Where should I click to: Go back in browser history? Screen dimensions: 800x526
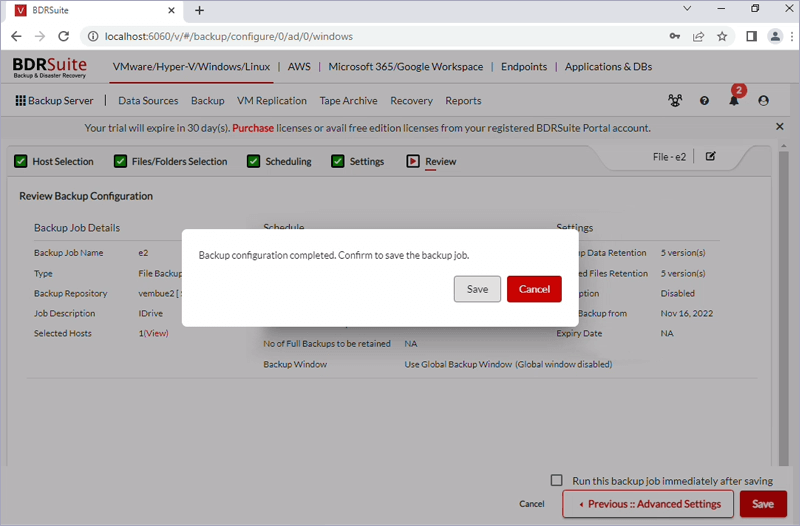16,36
